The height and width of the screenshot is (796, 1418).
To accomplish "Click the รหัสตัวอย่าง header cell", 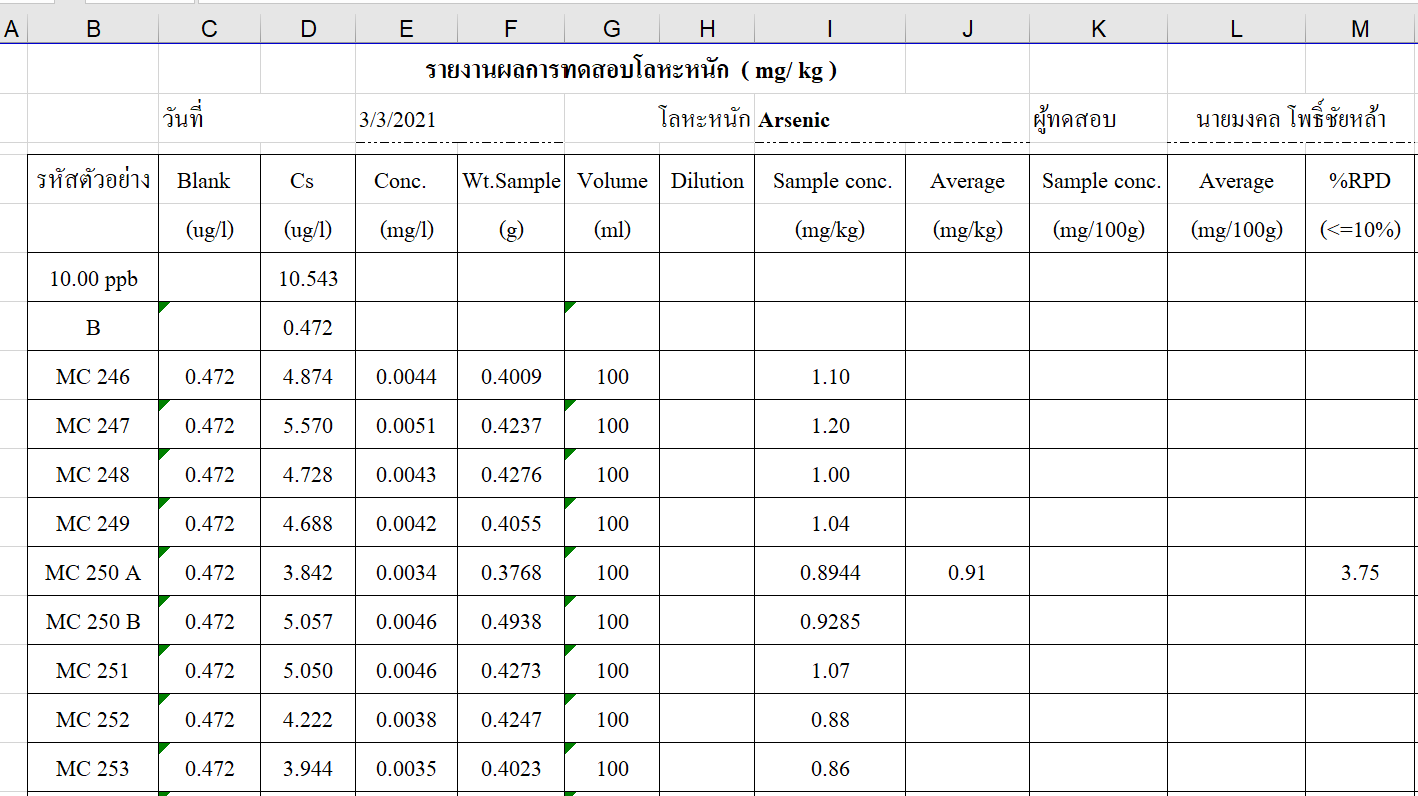I will (x=93, y=181).
